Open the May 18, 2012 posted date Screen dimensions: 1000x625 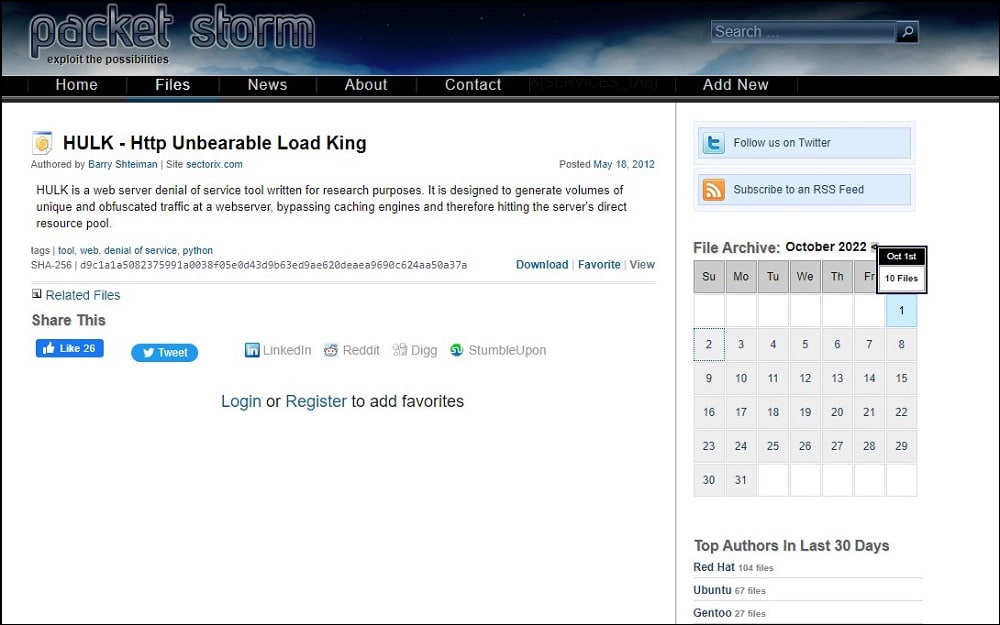point(624,165)
